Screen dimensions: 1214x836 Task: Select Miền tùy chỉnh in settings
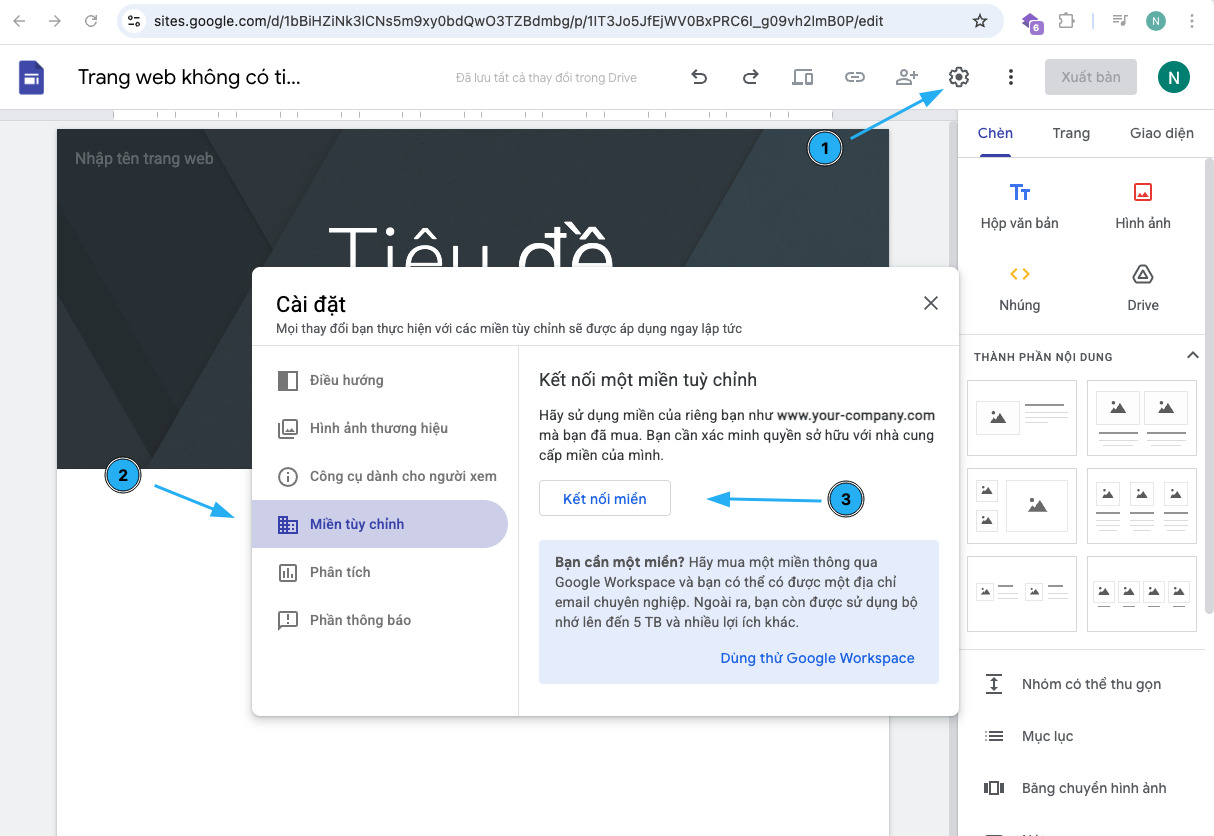(x=357, y=524)
